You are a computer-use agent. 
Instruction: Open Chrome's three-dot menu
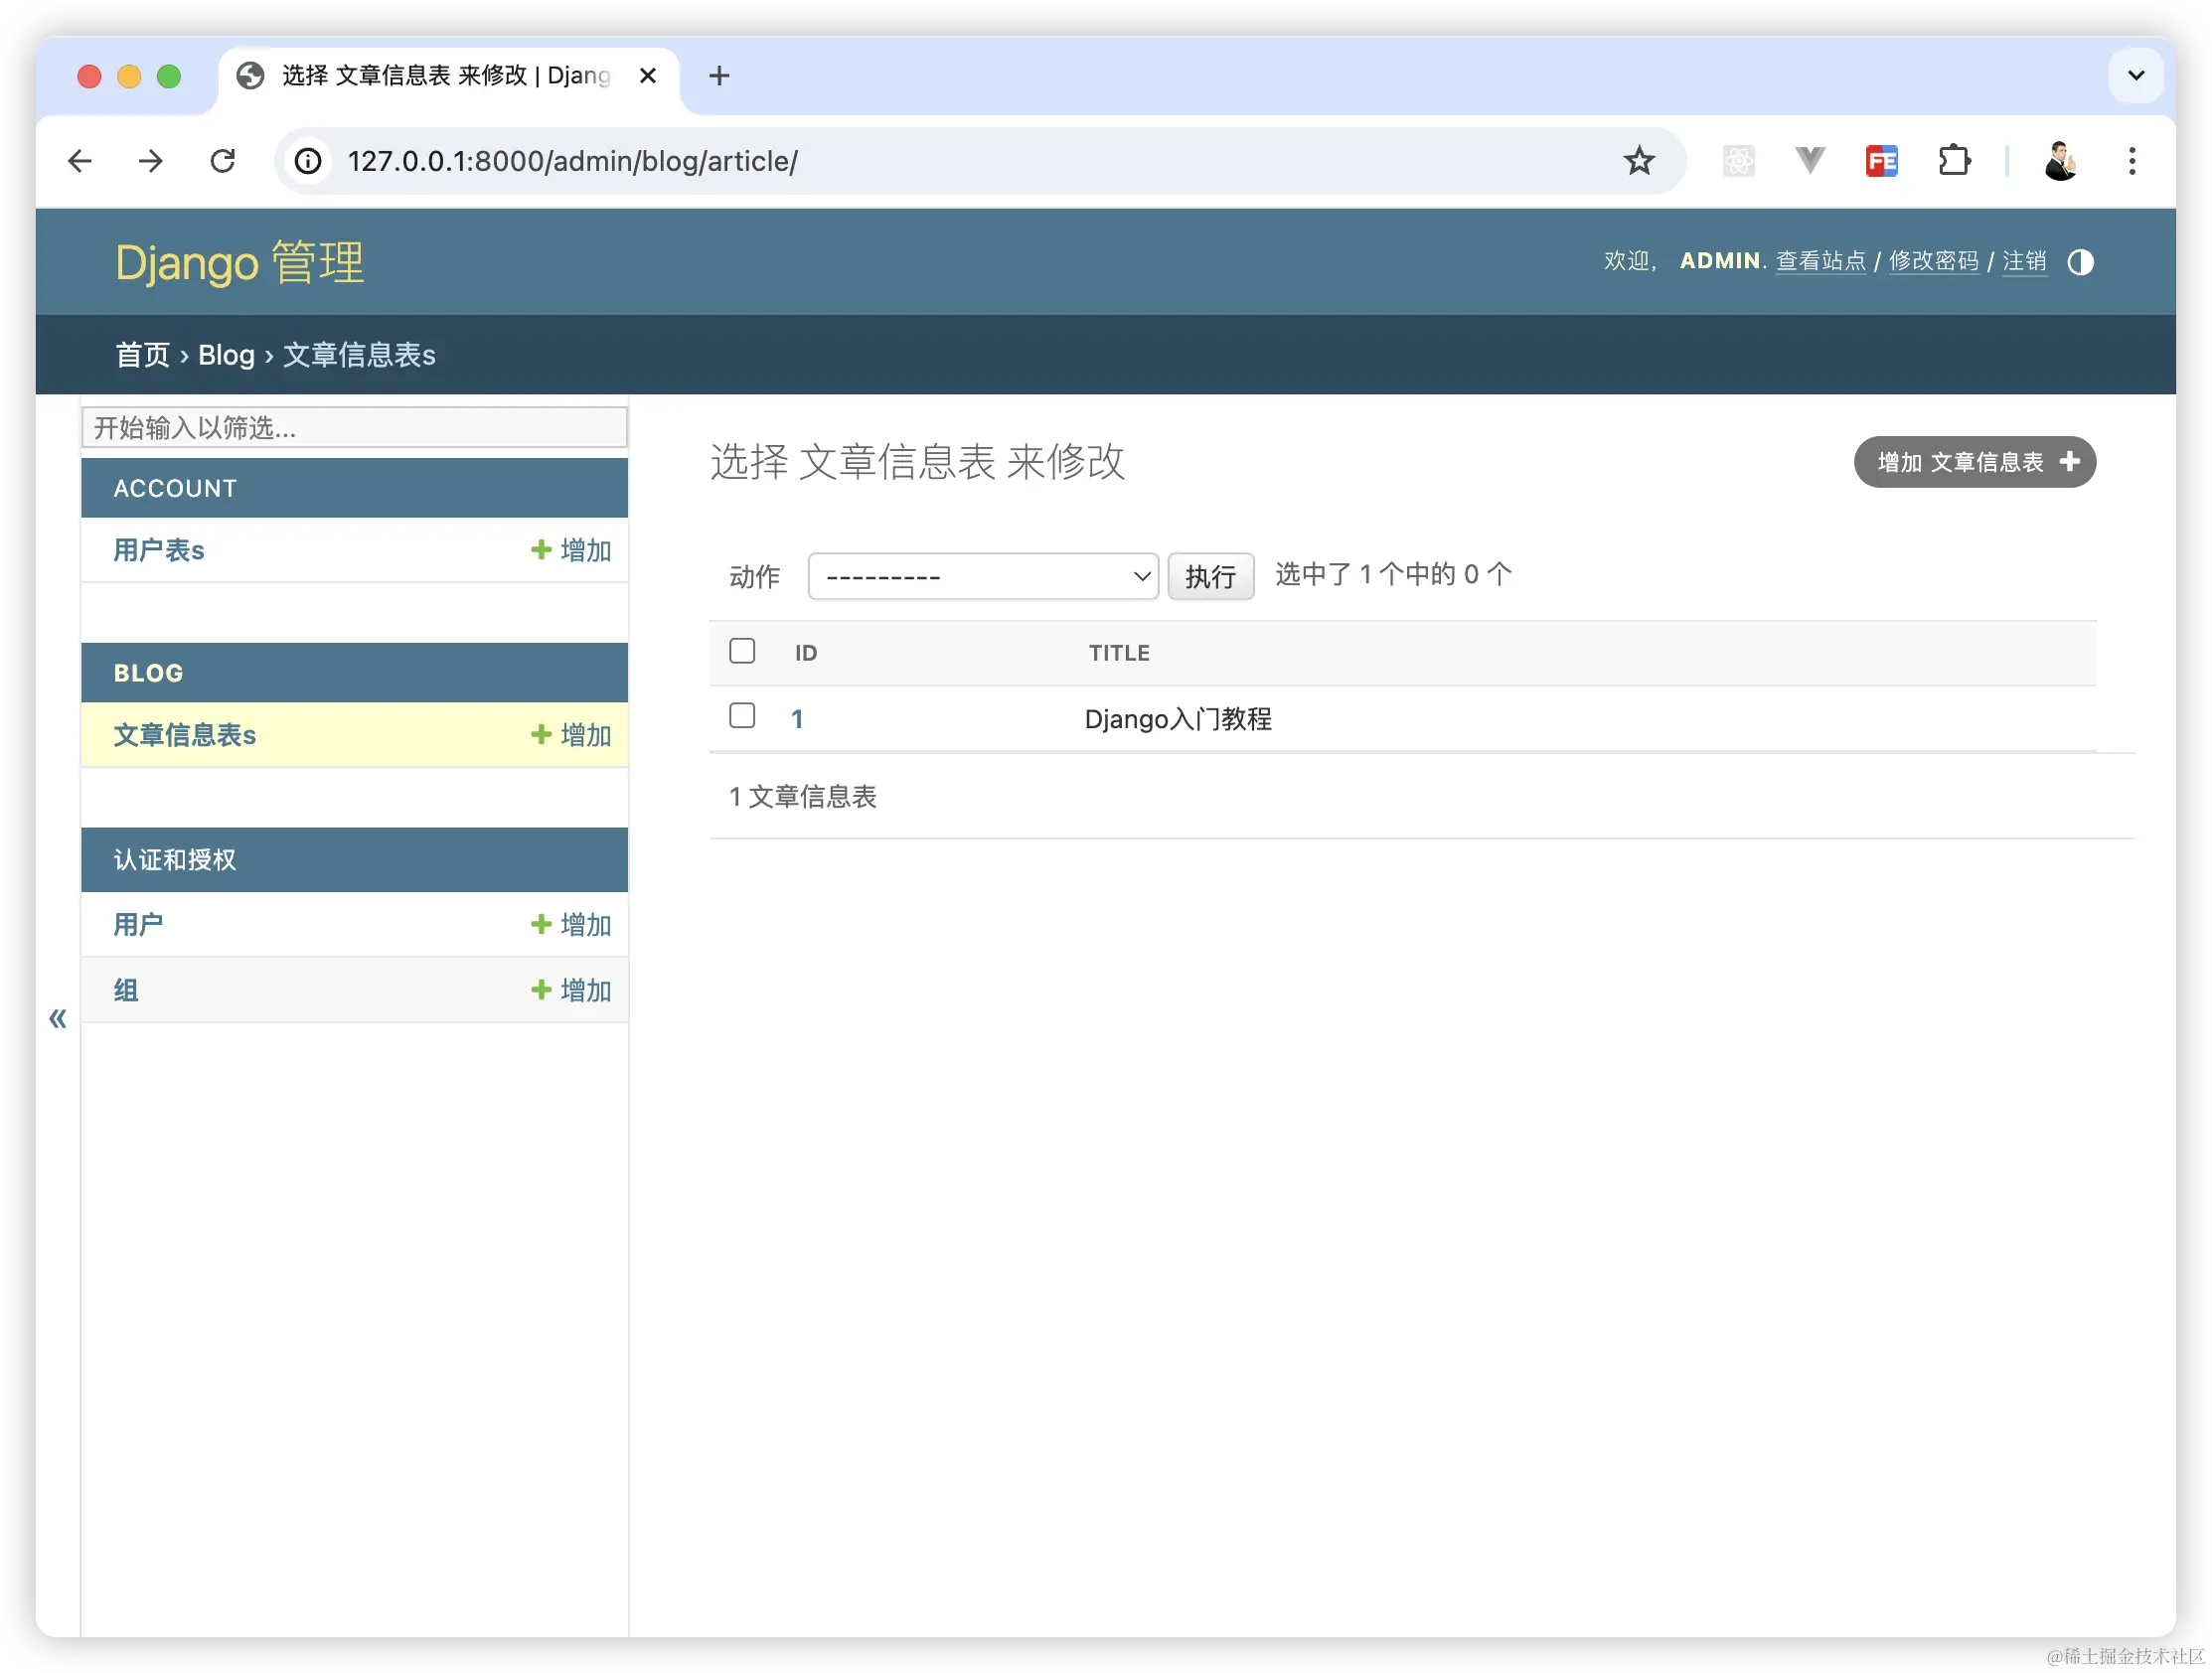[2131, 161]
